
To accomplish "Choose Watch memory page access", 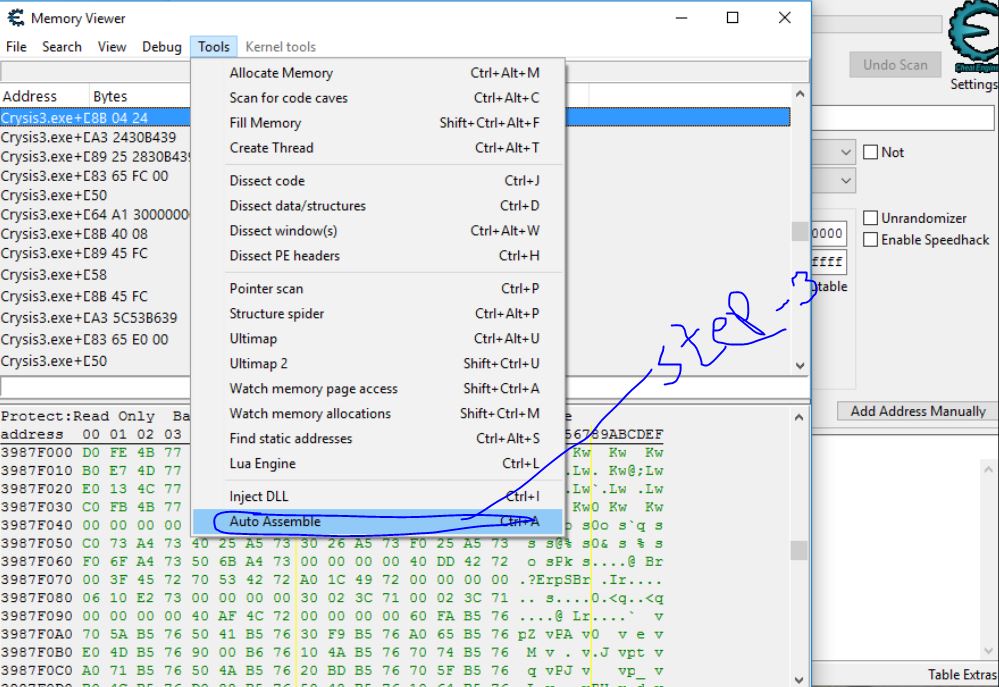I will point(378,388).
